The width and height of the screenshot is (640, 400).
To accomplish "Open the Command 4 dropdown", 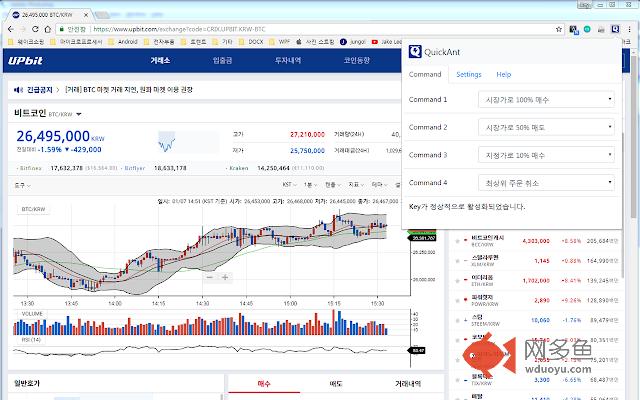I will tap(546, 183).
